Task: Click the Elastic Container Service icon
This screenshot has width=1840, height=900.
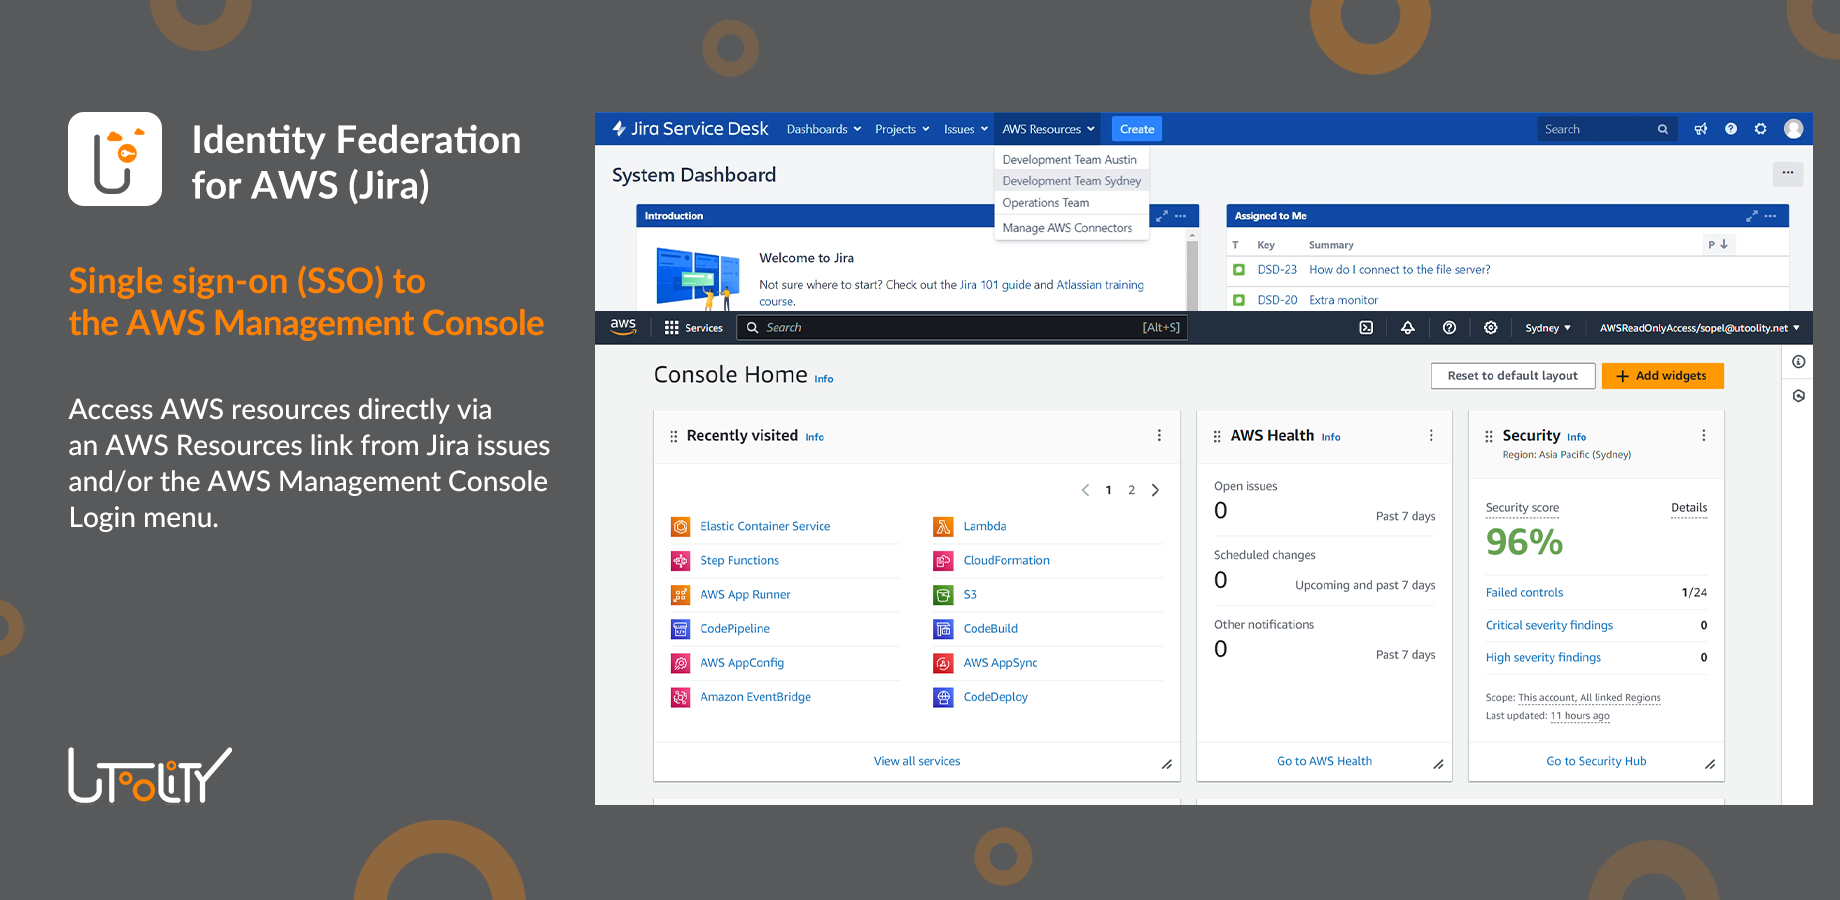Action: 680,527
